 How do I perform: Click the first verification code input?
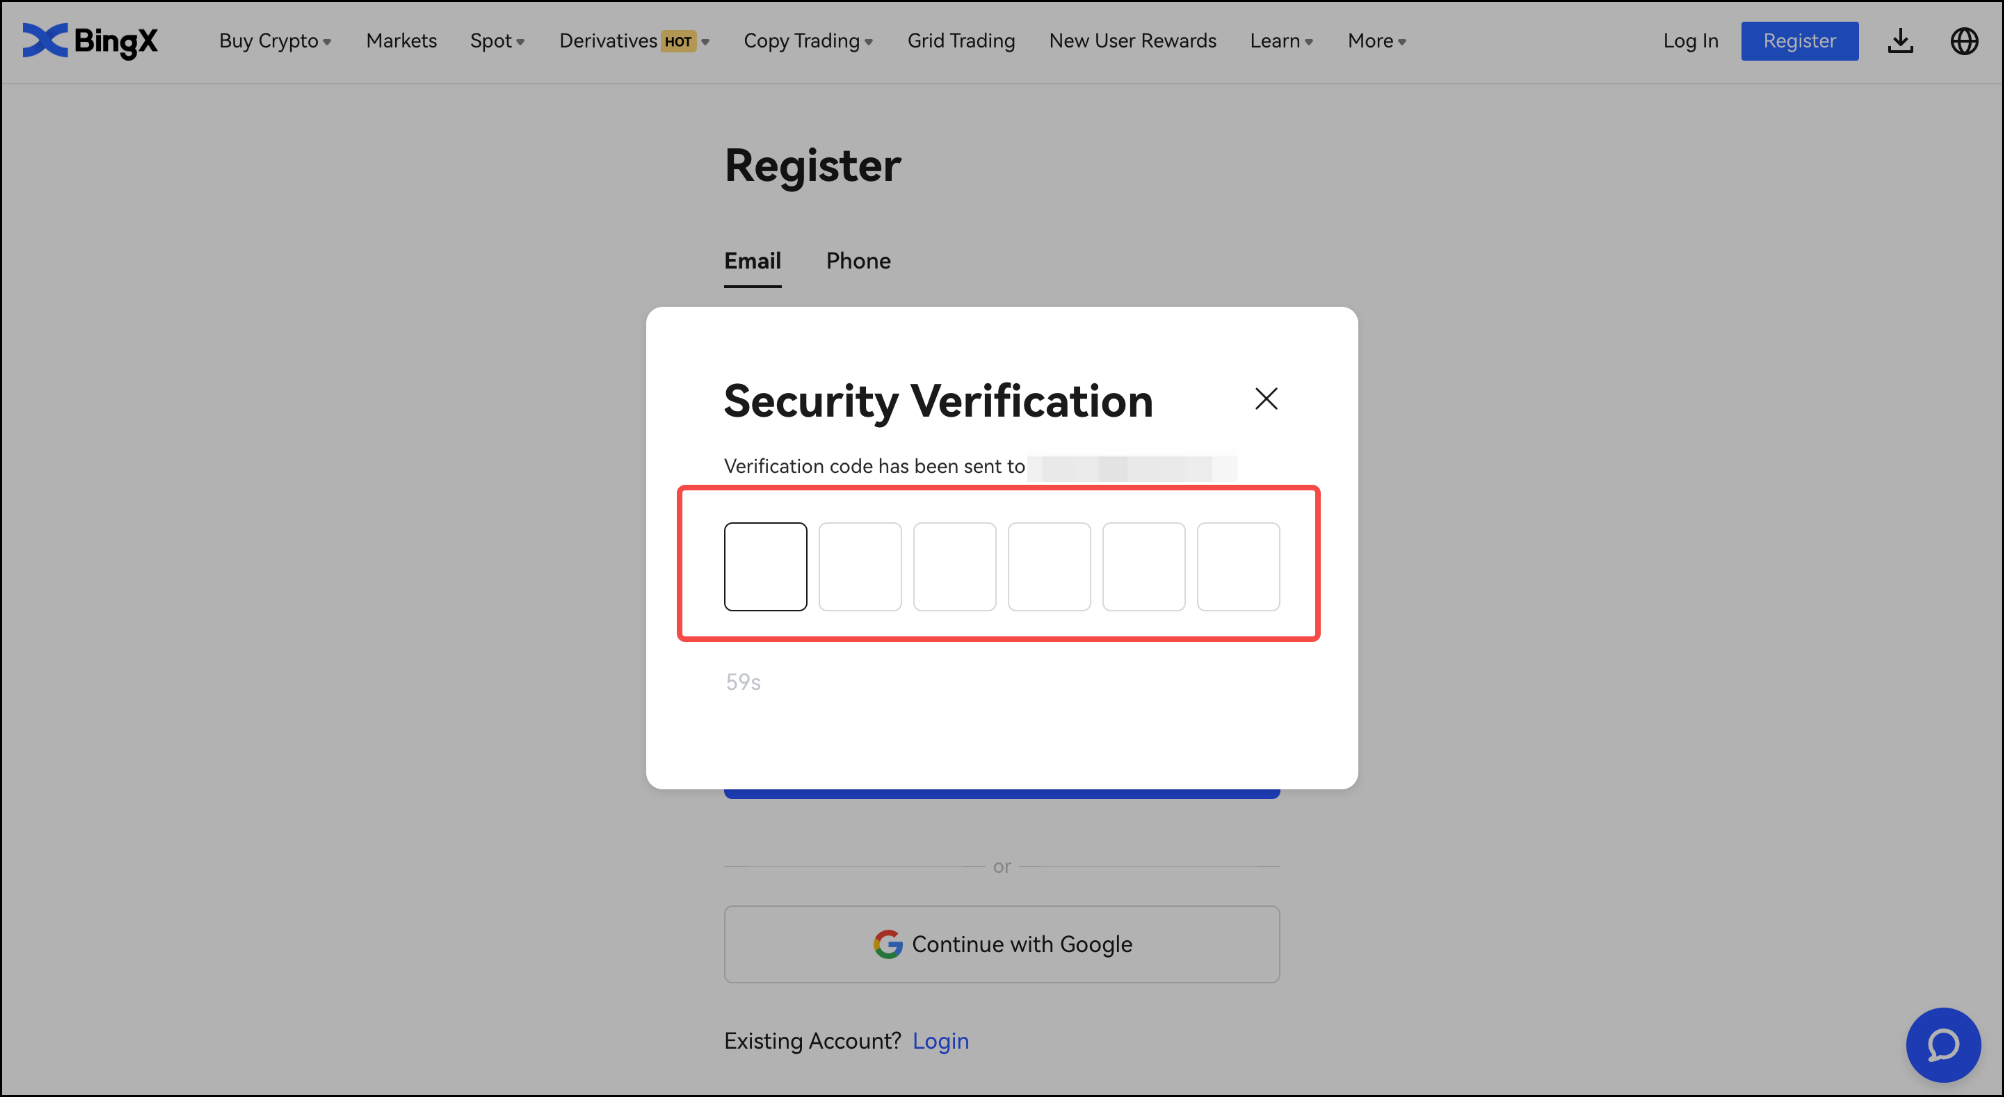pyautogui.click(x=765, y=567)
